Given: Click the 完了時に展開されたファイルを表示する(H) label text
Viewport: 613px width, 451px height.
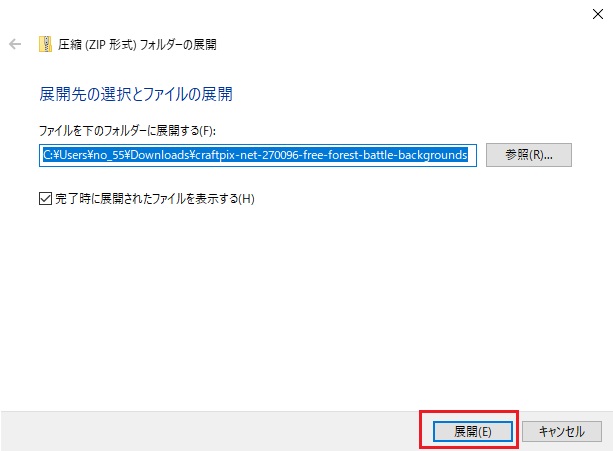Looking at the screenshot, I should [155, 199].
